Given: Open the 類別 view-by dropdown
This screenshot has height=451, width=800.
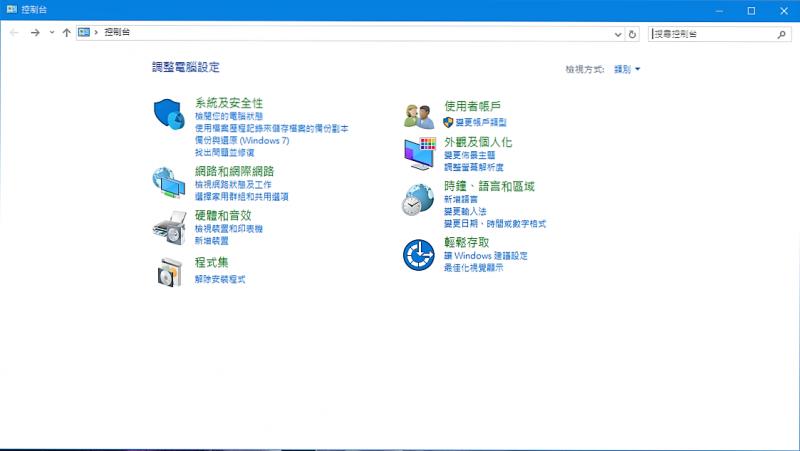Looking at the screenshot, I should pos(627,69).
